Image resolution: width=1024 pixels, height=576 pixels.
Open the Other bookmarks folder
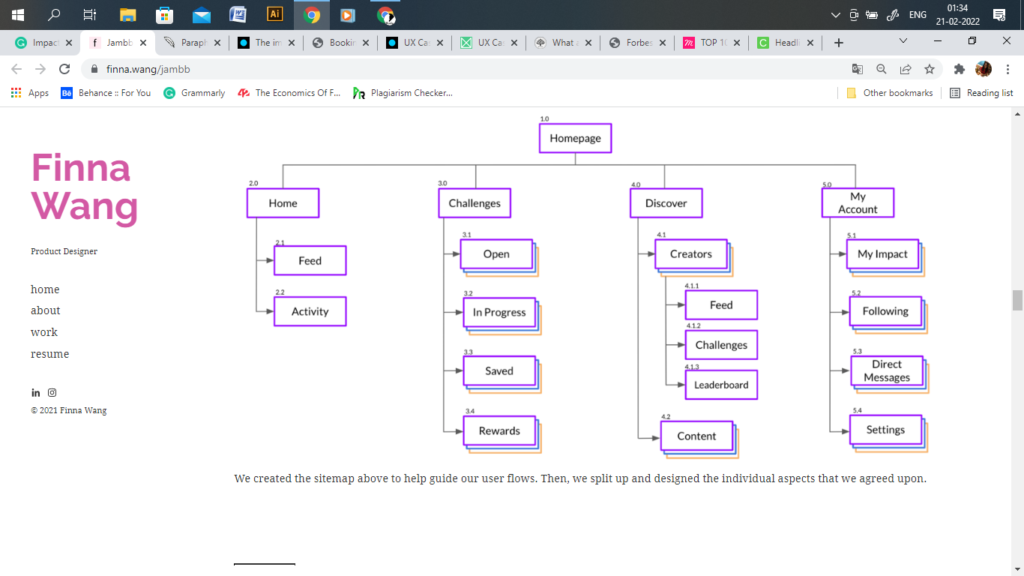point(889,93)
